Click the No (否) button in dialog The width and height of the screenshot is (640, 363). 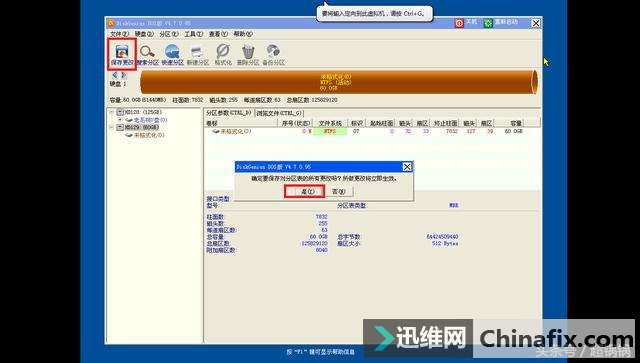(339, 191)
